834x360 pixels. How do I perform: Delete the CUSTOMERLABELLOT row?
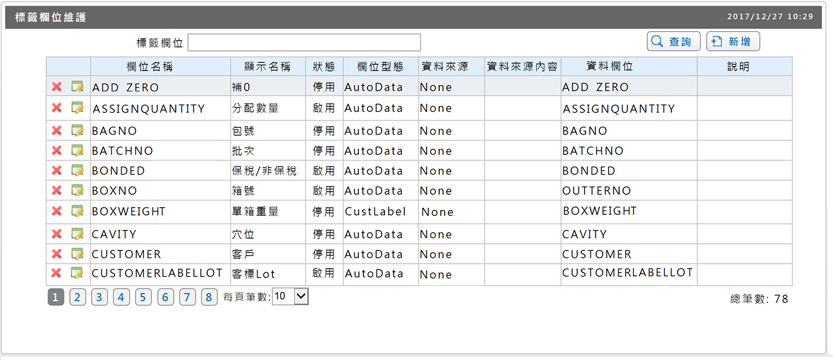(56, 273)
